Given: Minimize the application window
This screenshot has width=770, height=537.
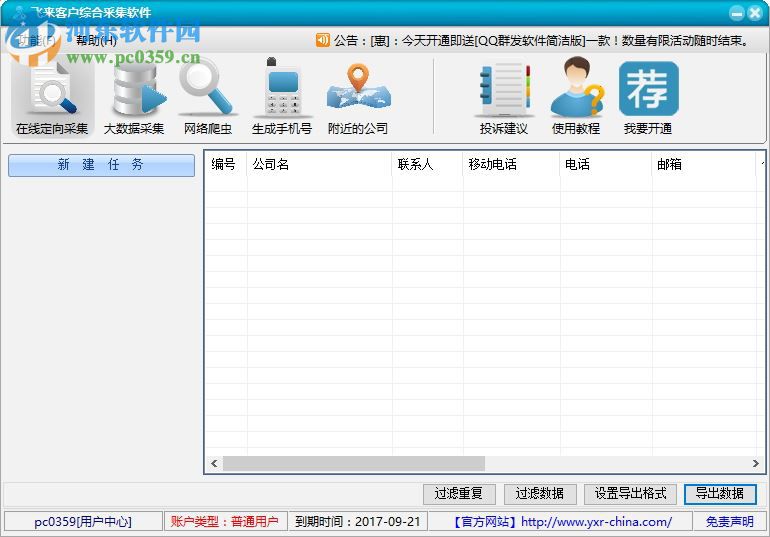Looking at the screenshot, I should (737, 13).
